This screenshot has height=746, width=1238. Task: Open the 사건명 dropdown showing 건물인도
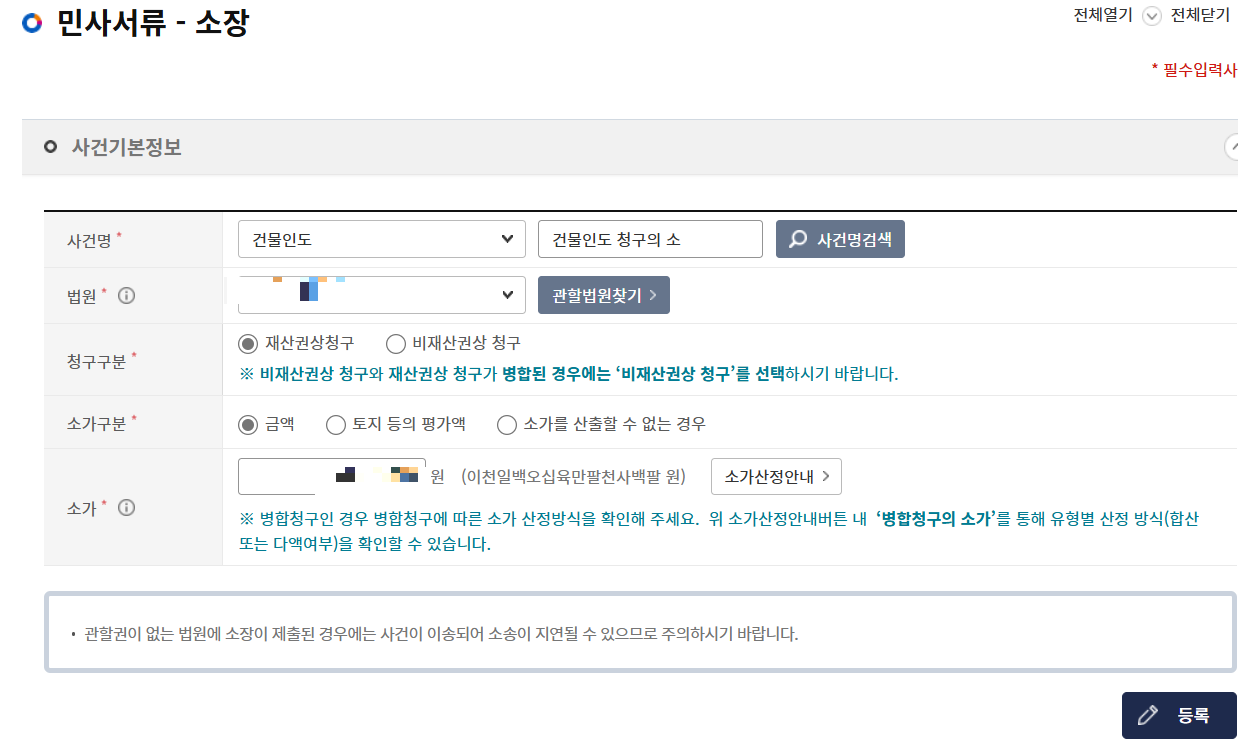click(382, 239)
